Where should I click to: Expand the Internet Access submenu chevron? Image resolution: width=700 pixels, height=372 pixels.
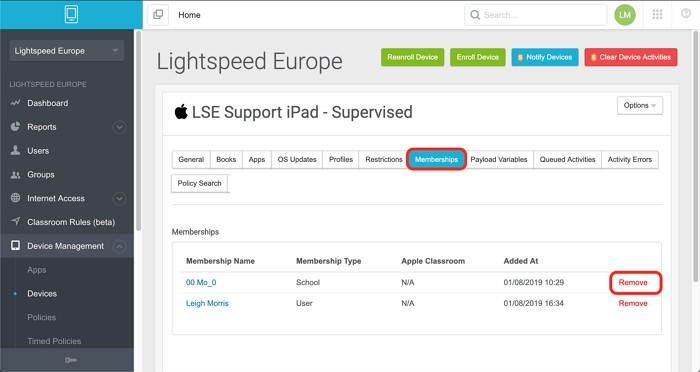119,199
